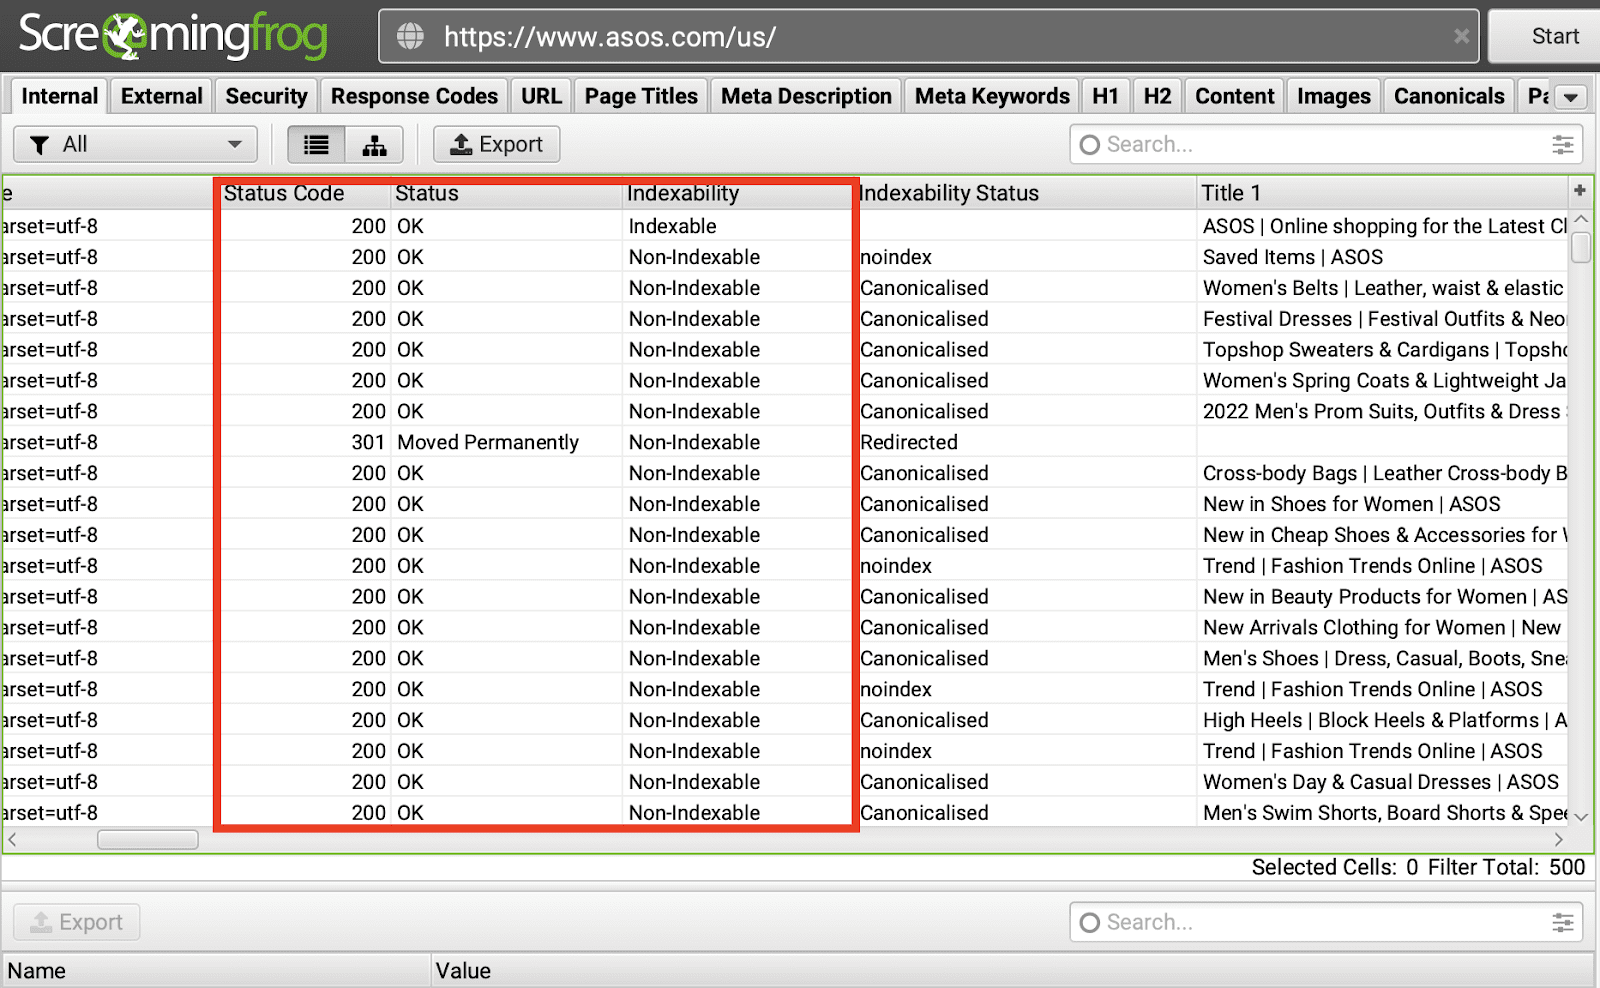
Task: Sort by Status column header
Action: [x=505, y=193]
